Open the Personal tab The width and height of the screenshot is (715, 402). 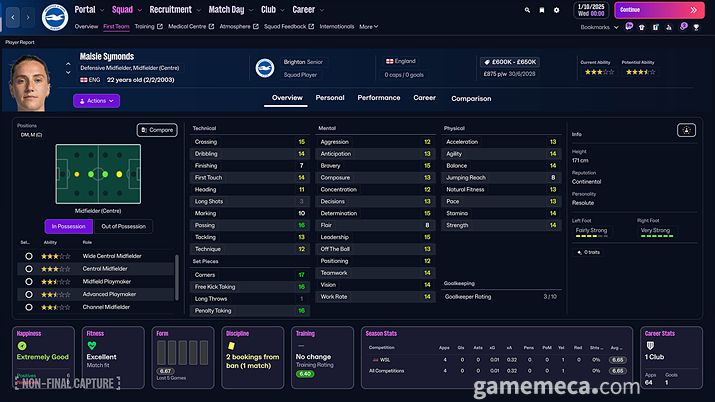pyautogui.click(x=329, y=98)
